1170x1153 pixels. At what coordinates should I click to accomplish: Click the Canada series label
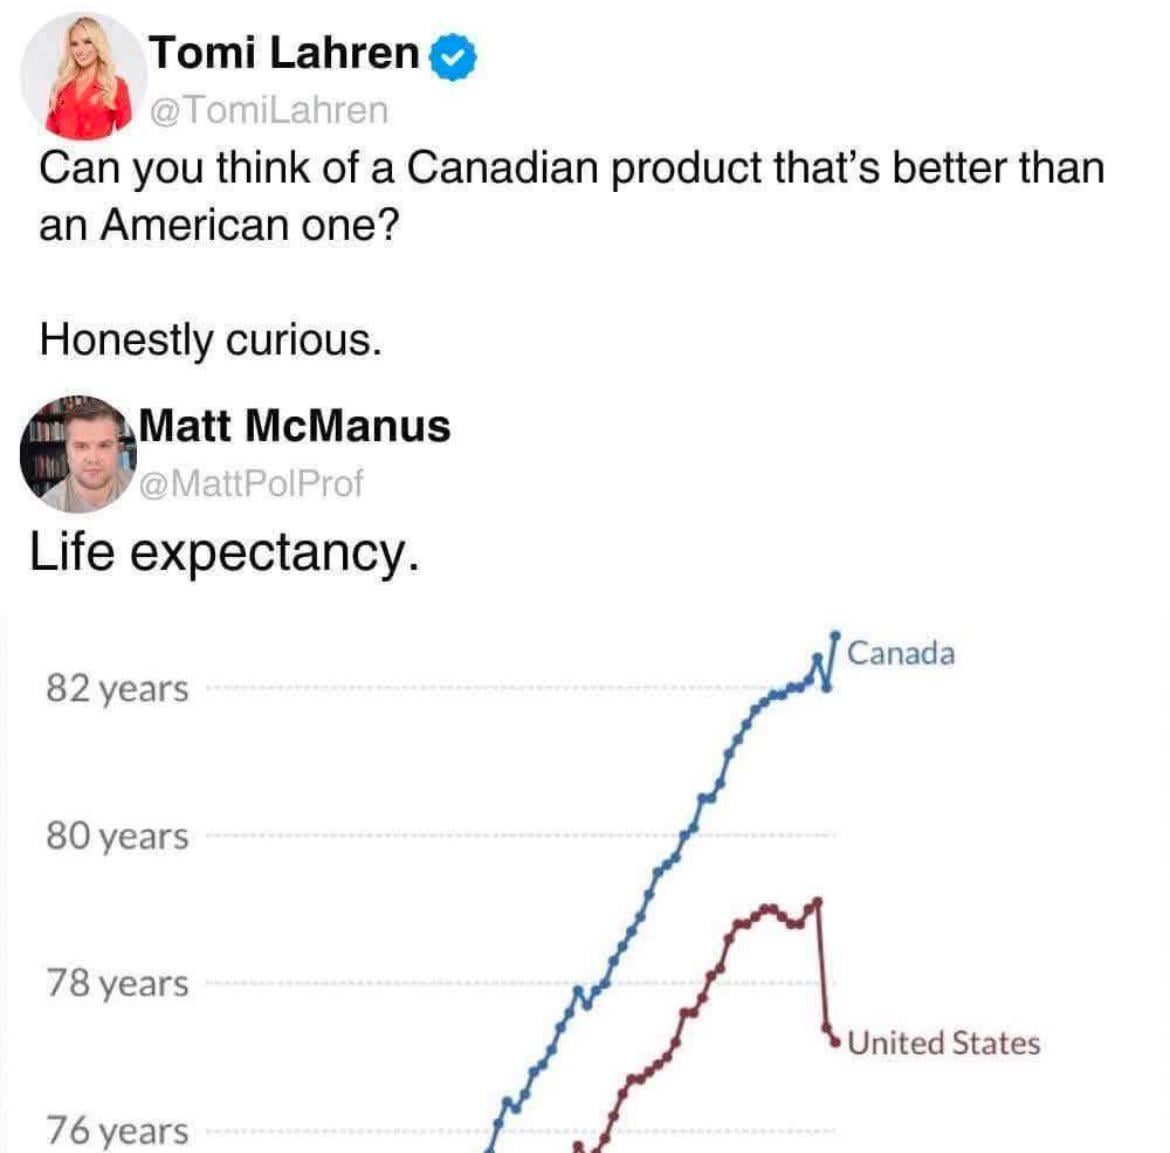[x=901, y=654]
